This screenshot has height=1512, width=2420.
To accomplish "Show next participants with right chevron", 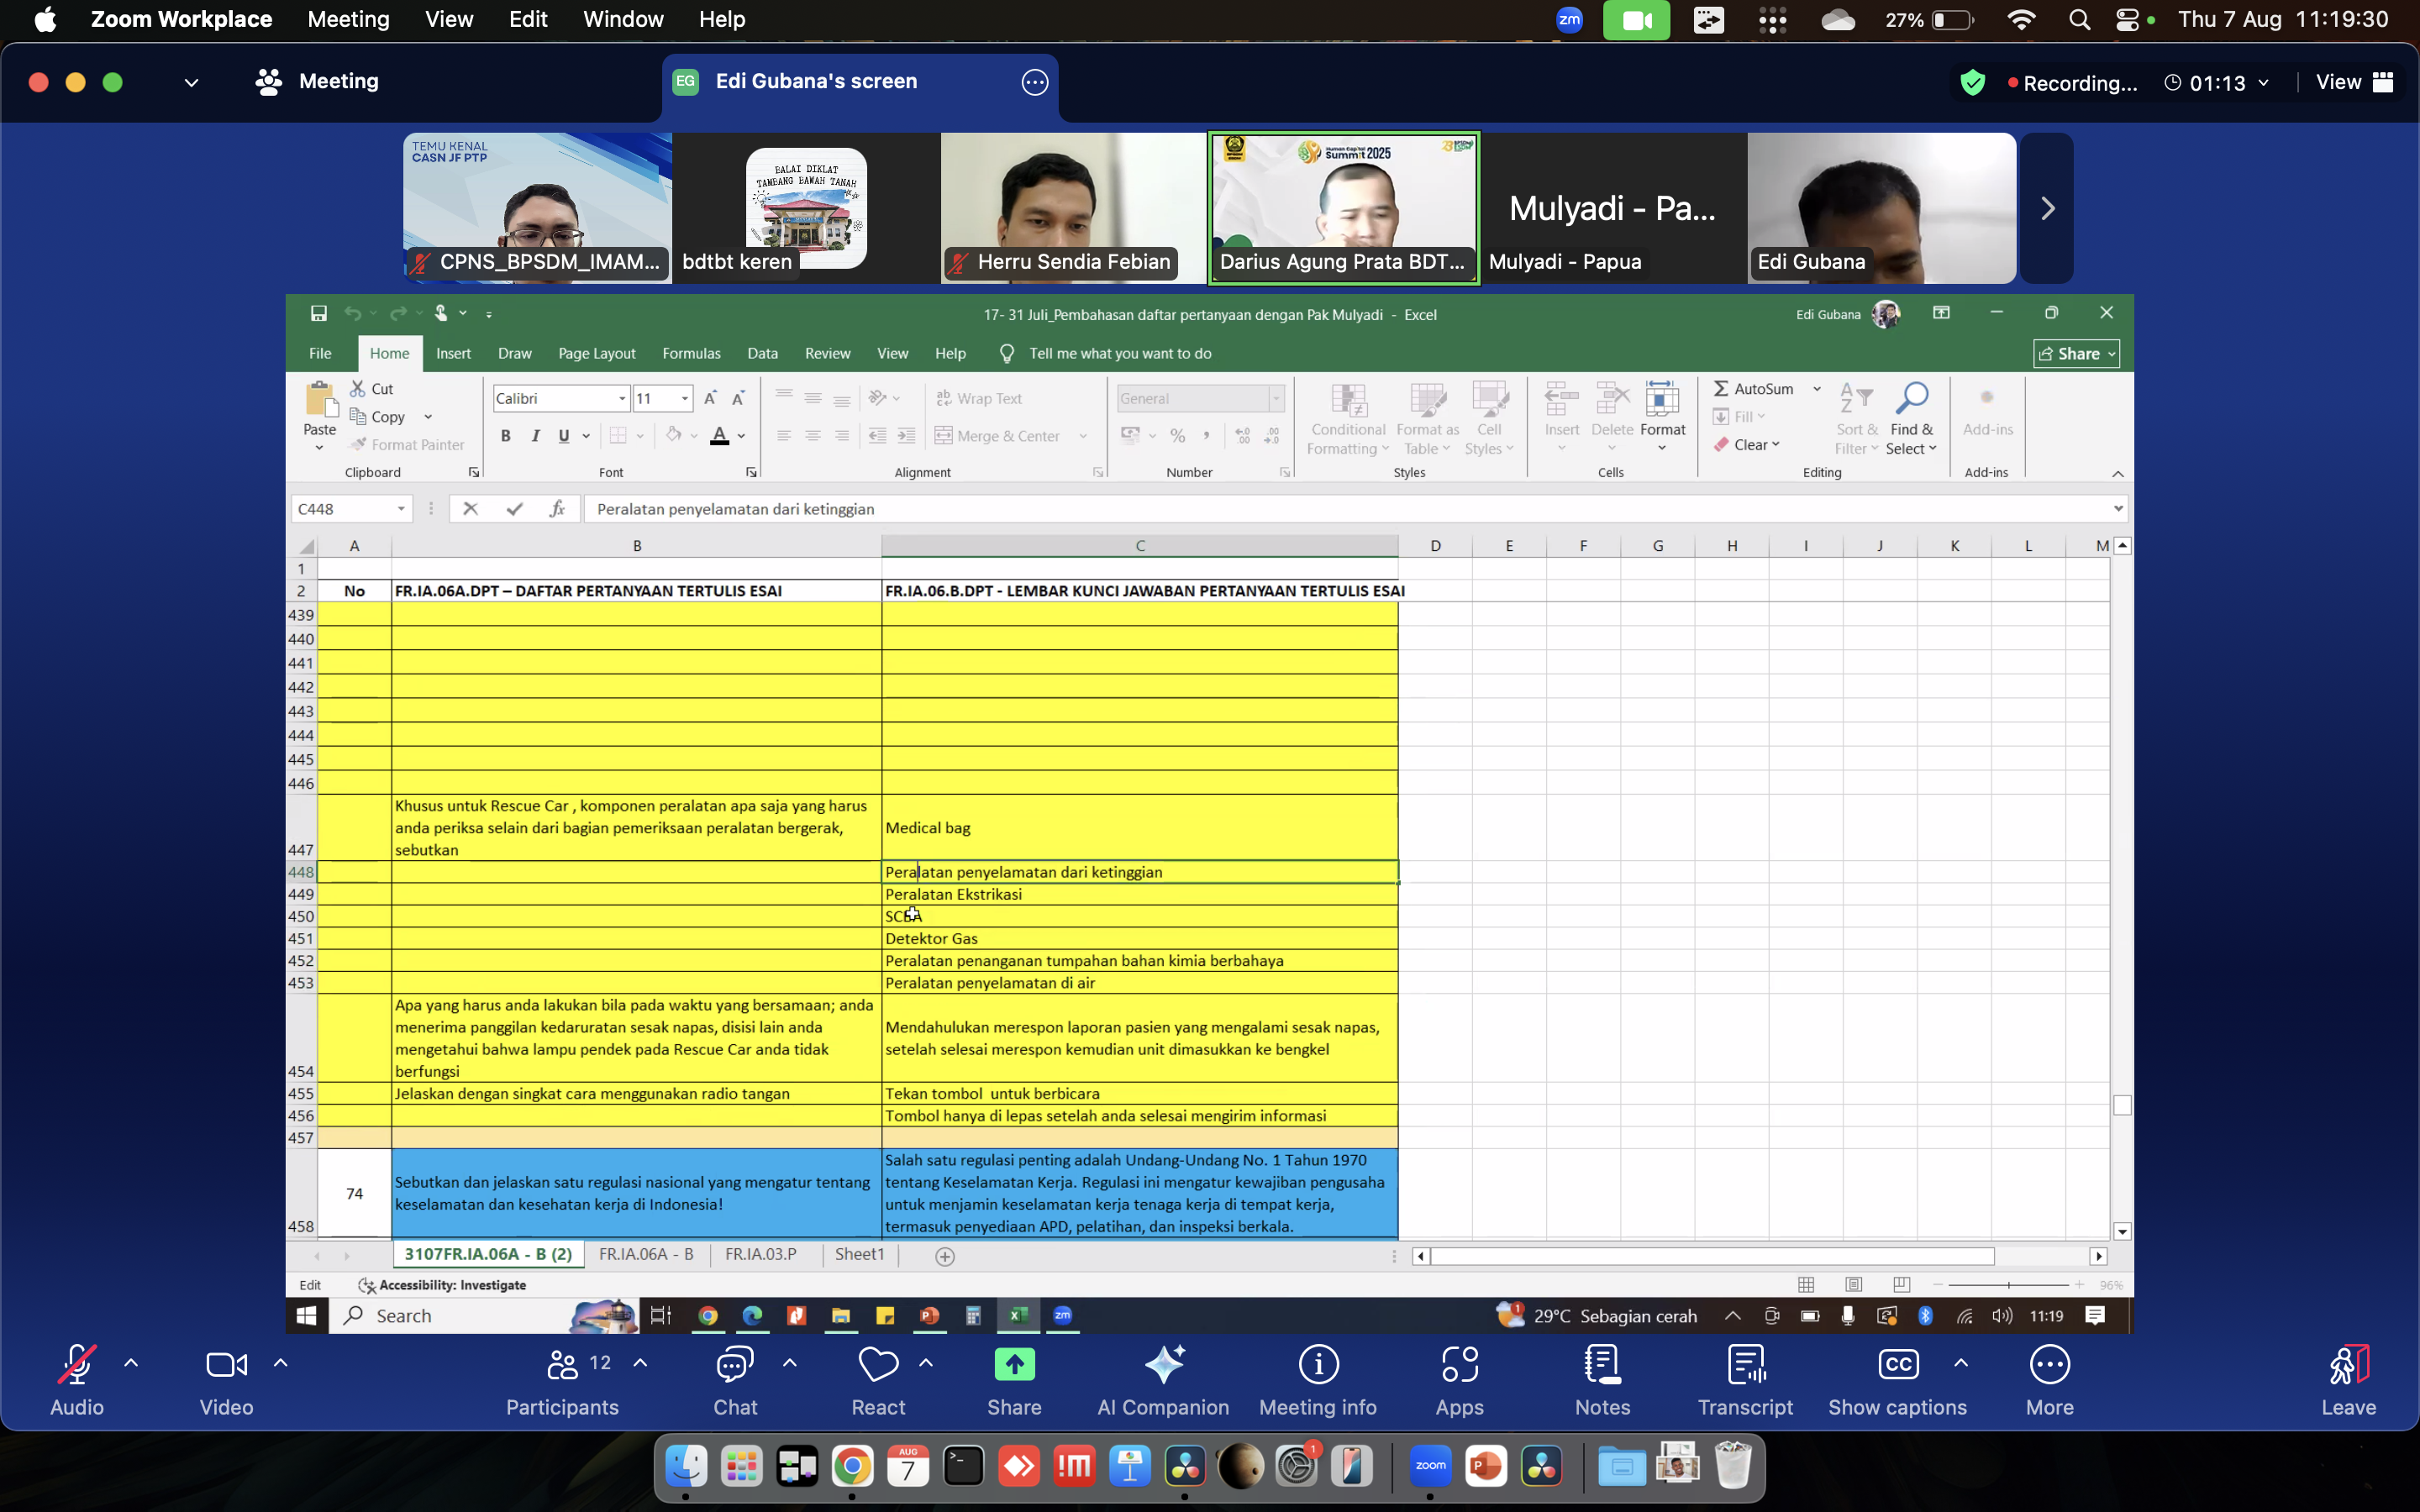I will click(x=2047, y=208).
